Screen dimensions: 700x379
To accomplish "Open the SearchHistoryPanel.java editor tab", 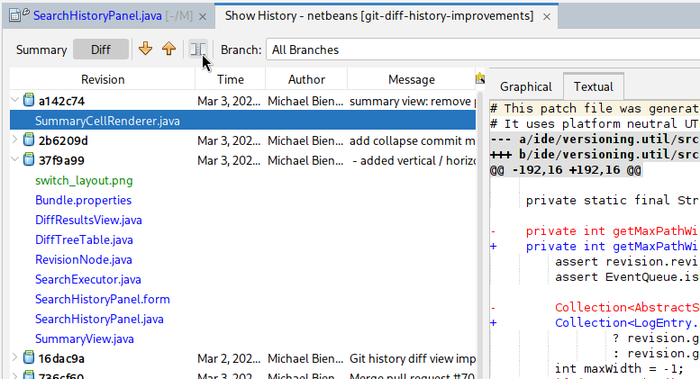I will 97,16.
